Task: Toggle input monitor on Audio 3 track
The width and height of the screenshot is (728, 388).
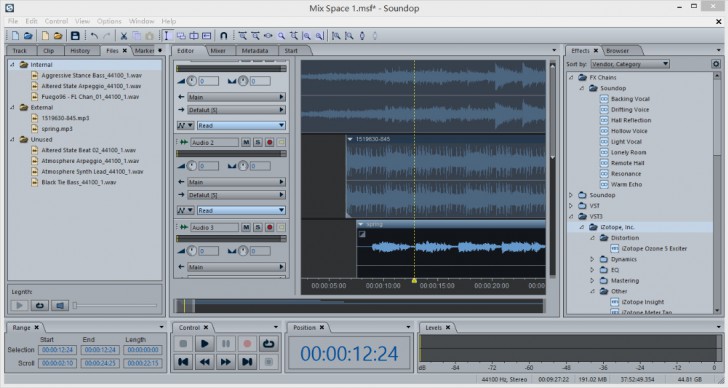Action: coord(281,227)
